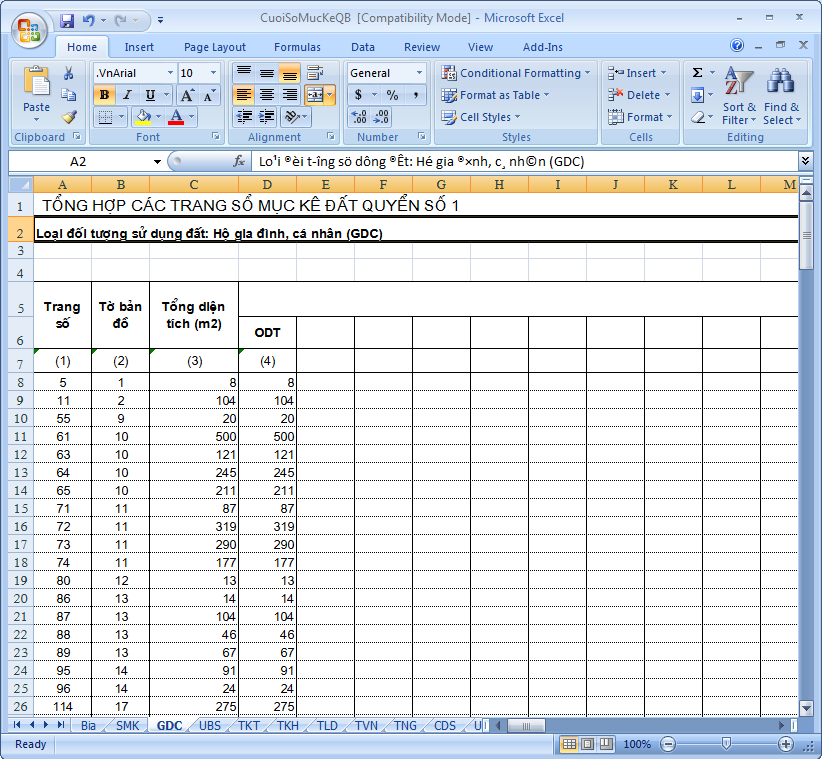Switch to Page Layout view in status bar
The image size is (822, 759).
(x=588, y=744)
